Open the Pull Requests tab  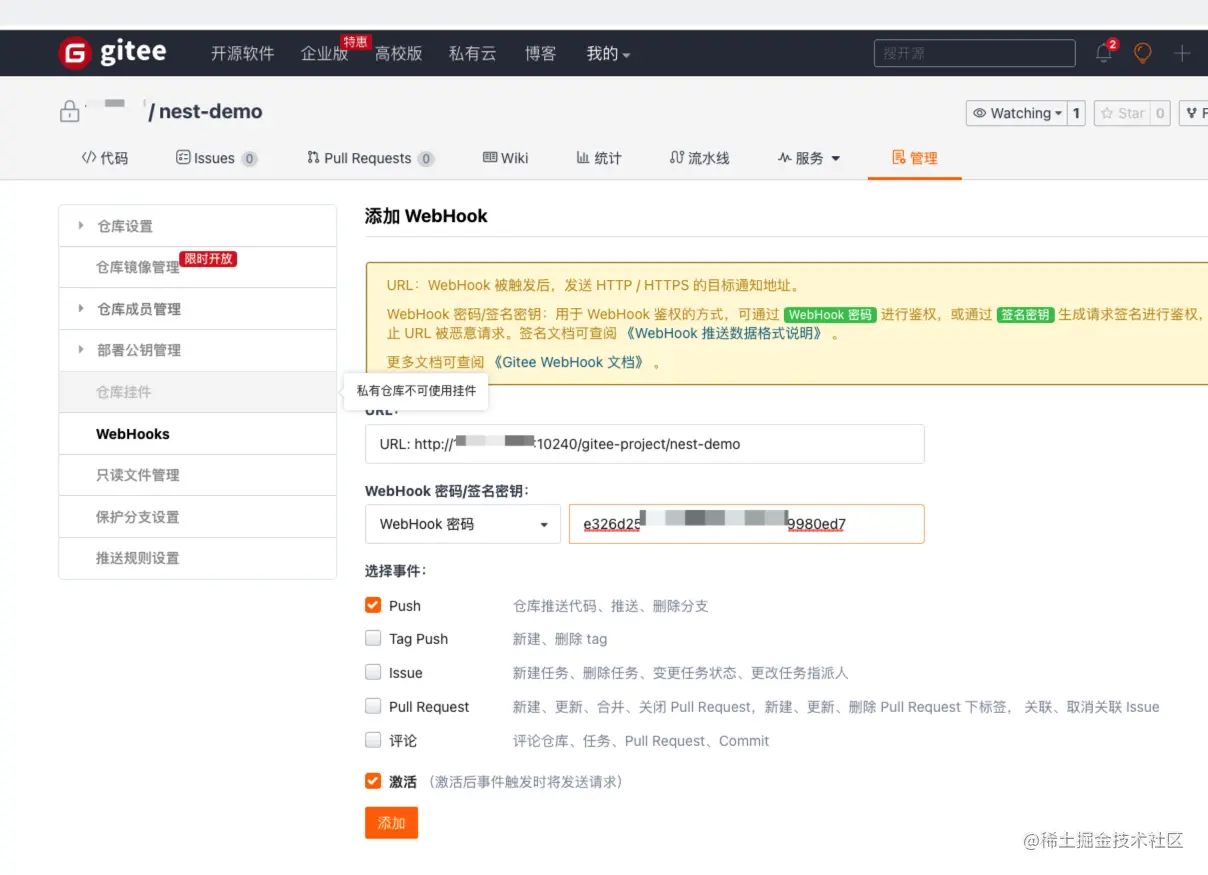[370, 158]
